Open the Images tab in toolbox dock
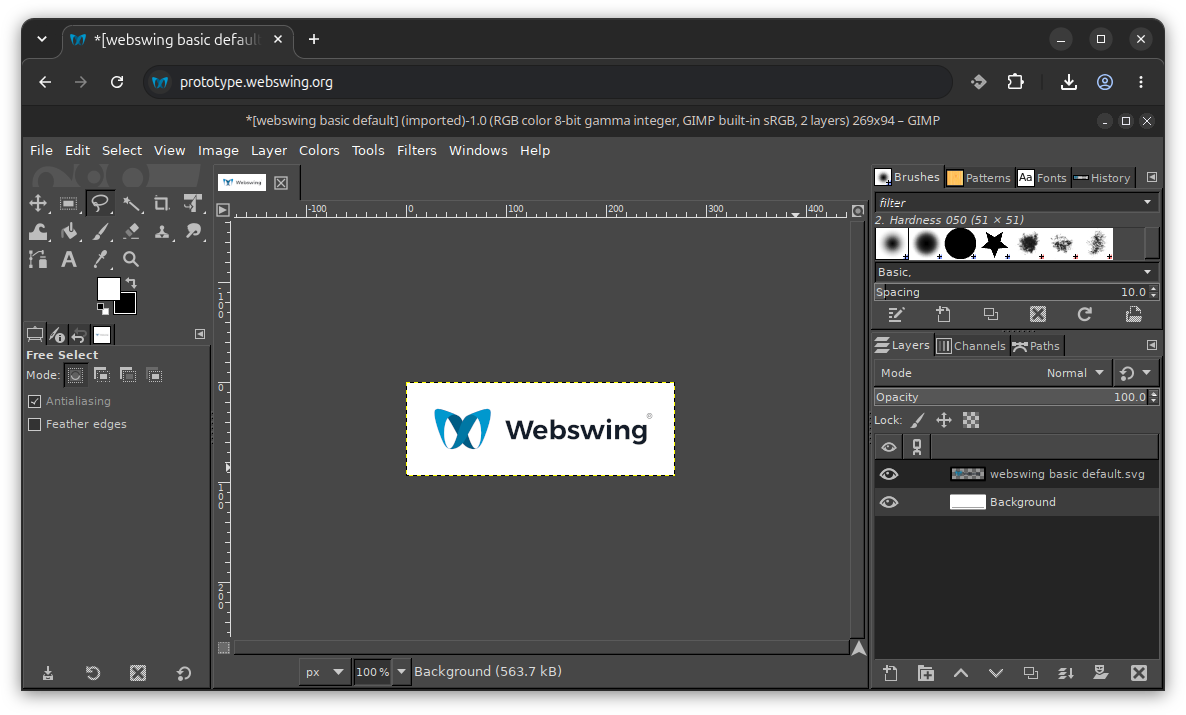 [x=102, y=334]
